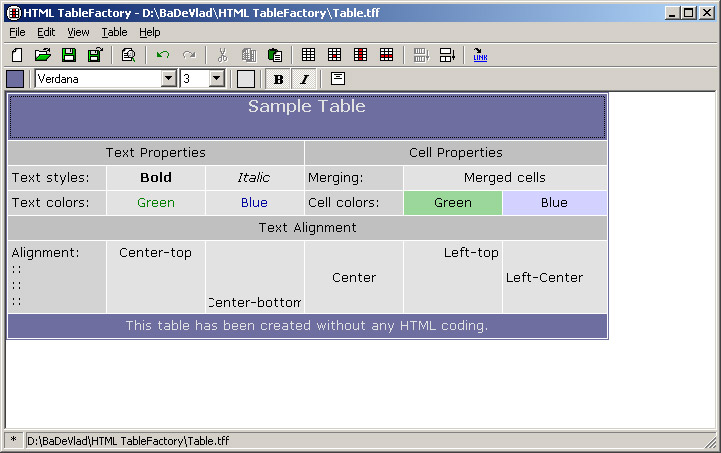Screen dimensions: 721x453
Task: Click the font size value field
Action: [195, 79]
